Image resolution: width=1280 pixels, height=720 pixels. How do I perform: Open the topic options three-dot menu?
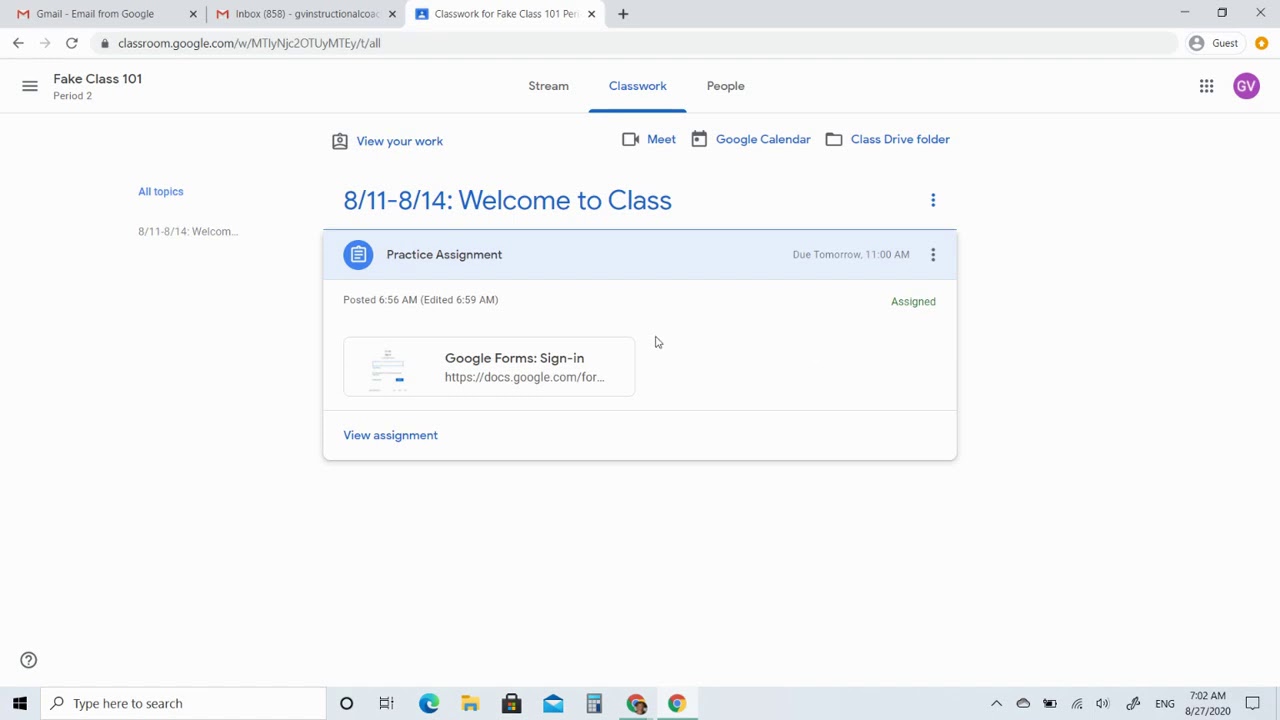pos(933,200)
